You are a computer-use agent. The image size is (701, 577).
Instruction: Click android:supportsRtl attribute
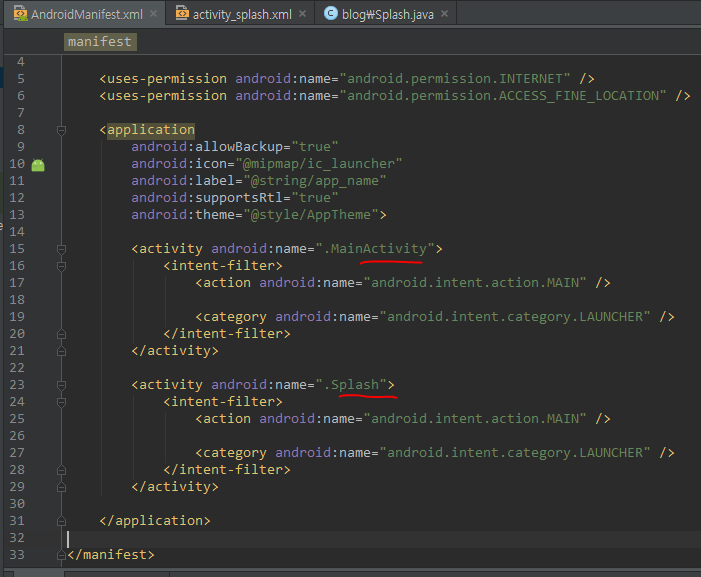(x=207, y=198)
